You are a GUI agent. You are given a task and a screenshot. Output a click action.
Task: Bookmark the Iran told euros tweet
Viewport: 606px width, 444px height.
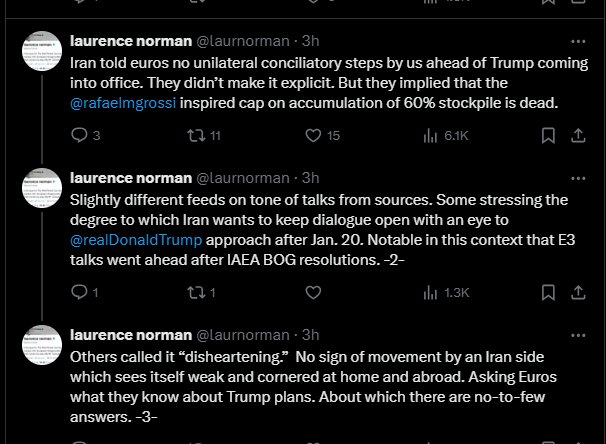tap(549, 135)
